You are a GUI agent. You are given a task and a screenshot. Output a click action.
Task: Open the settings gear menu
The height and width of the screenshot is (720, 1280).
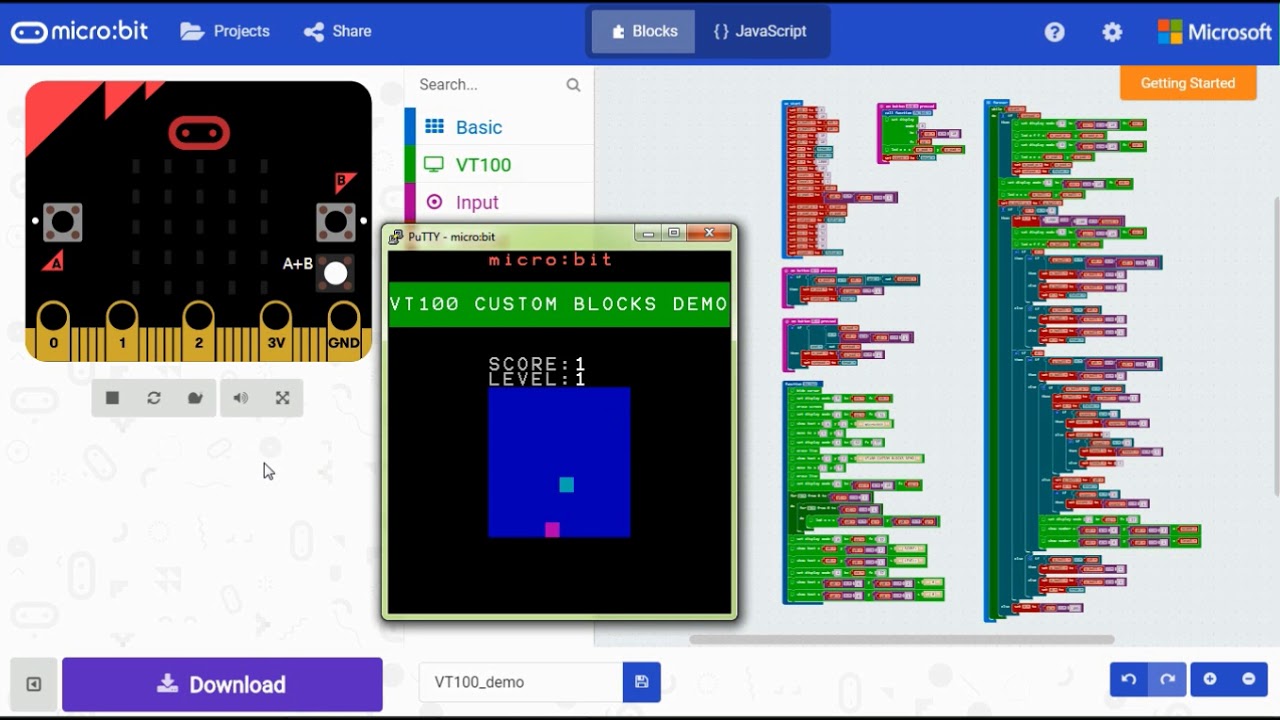1112,32
